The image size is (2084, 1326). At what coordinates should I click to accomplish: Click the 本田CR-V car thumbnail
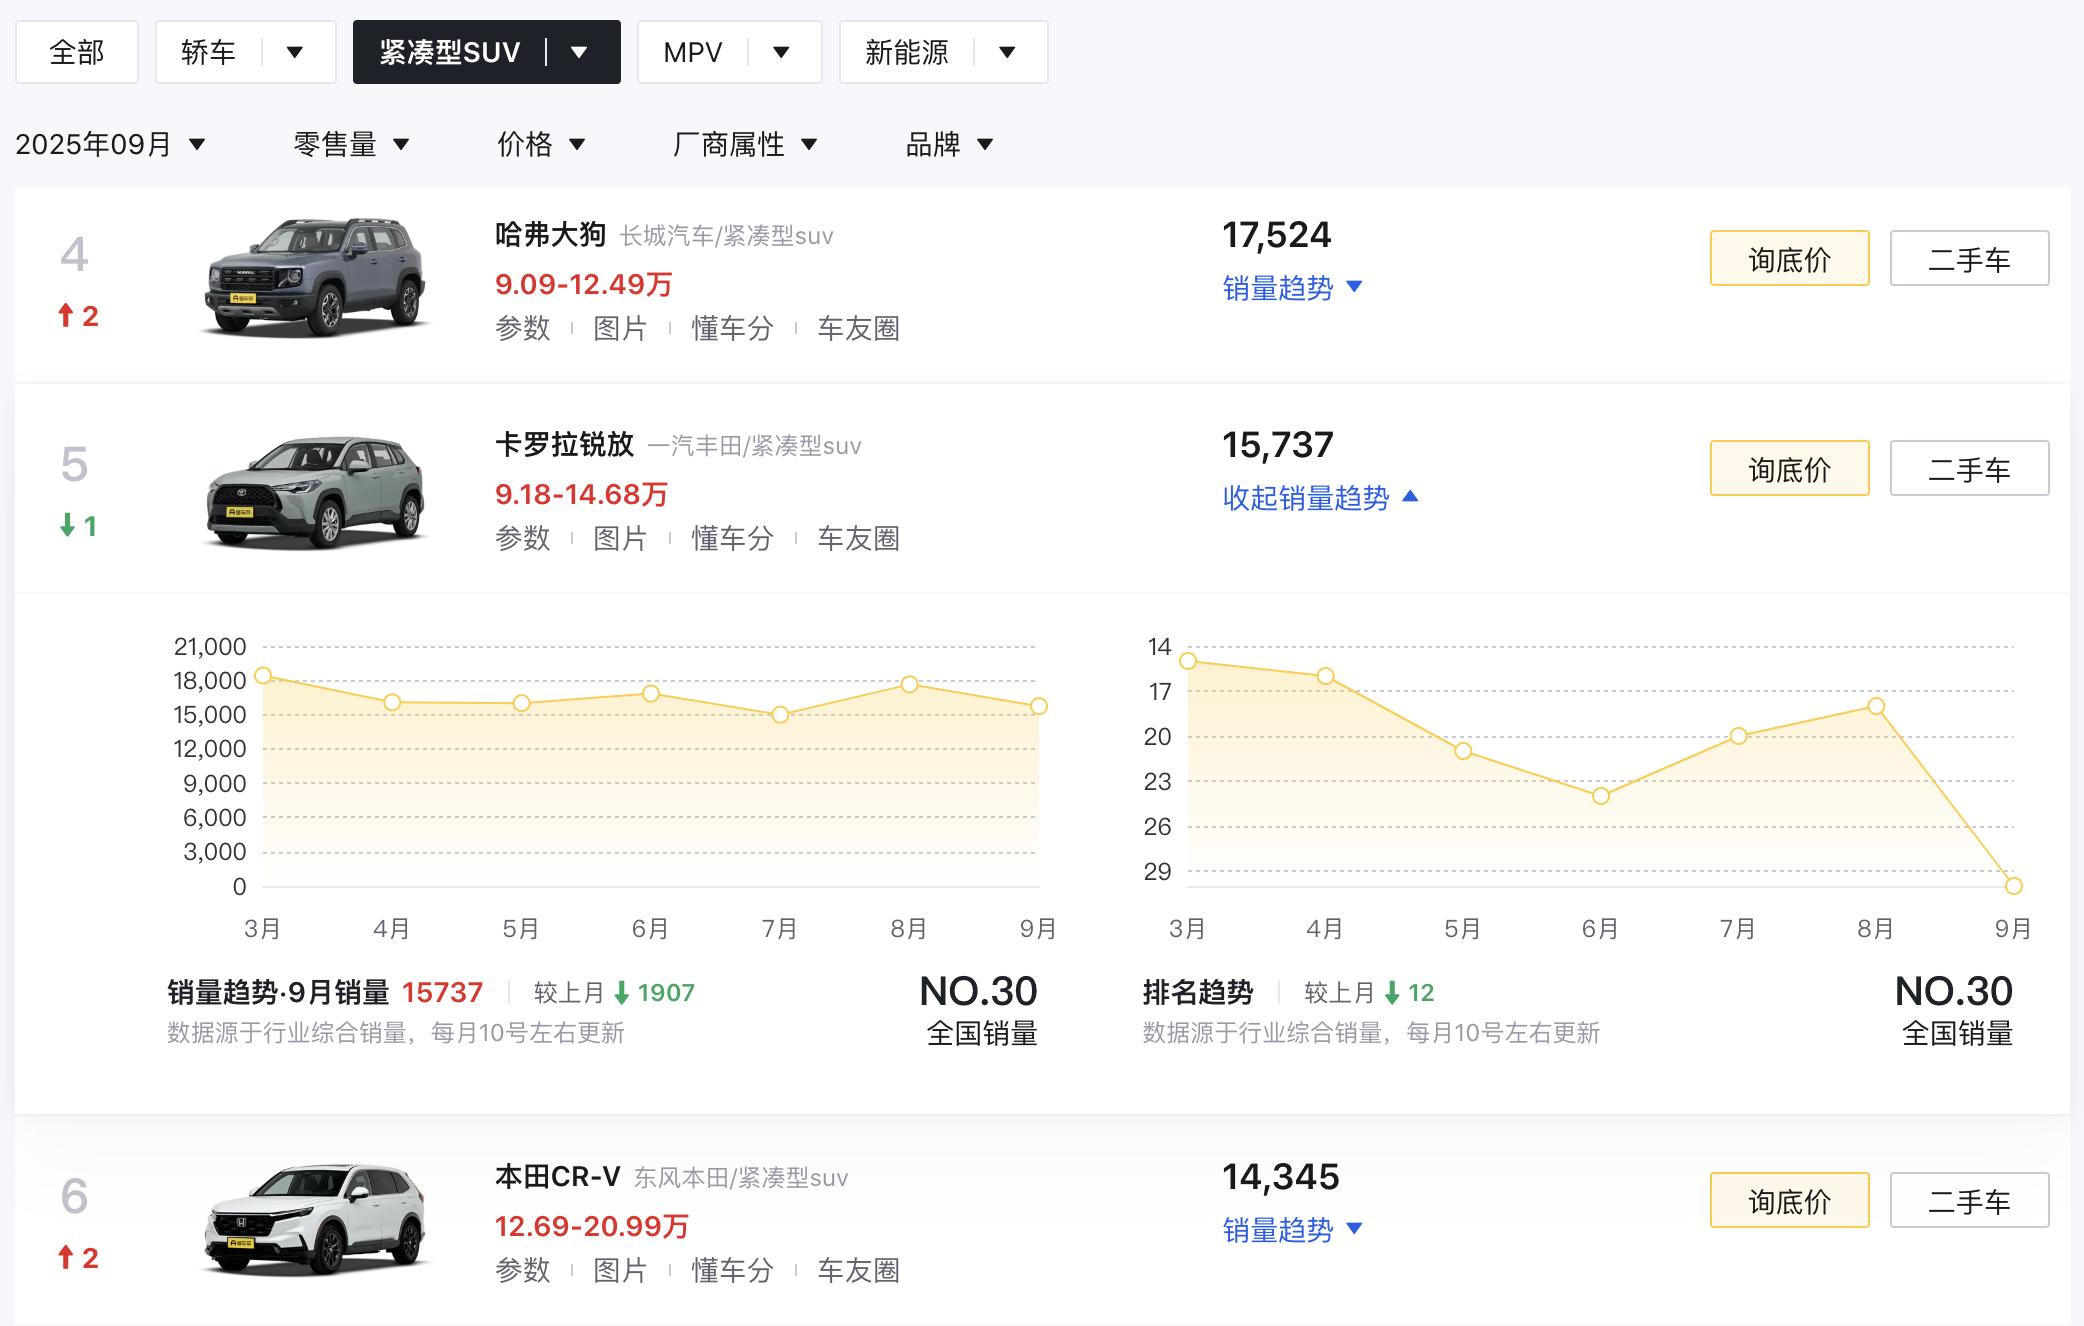(316, 1218)
